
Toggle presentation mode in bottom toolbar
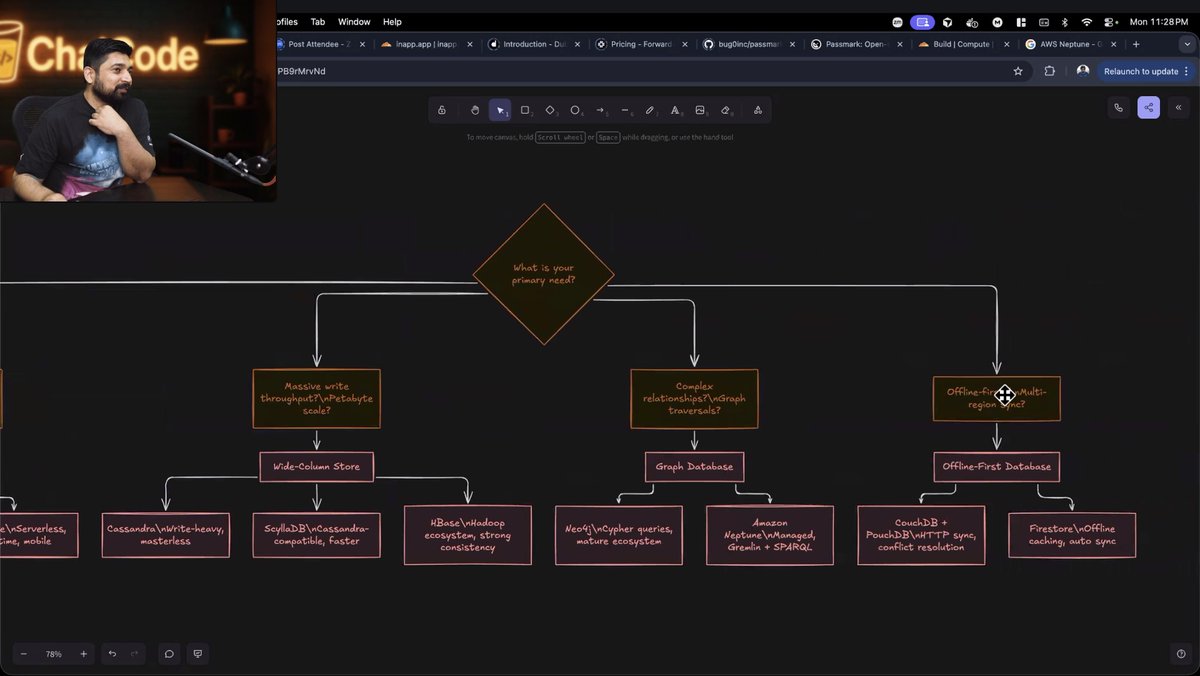(197, 654)
